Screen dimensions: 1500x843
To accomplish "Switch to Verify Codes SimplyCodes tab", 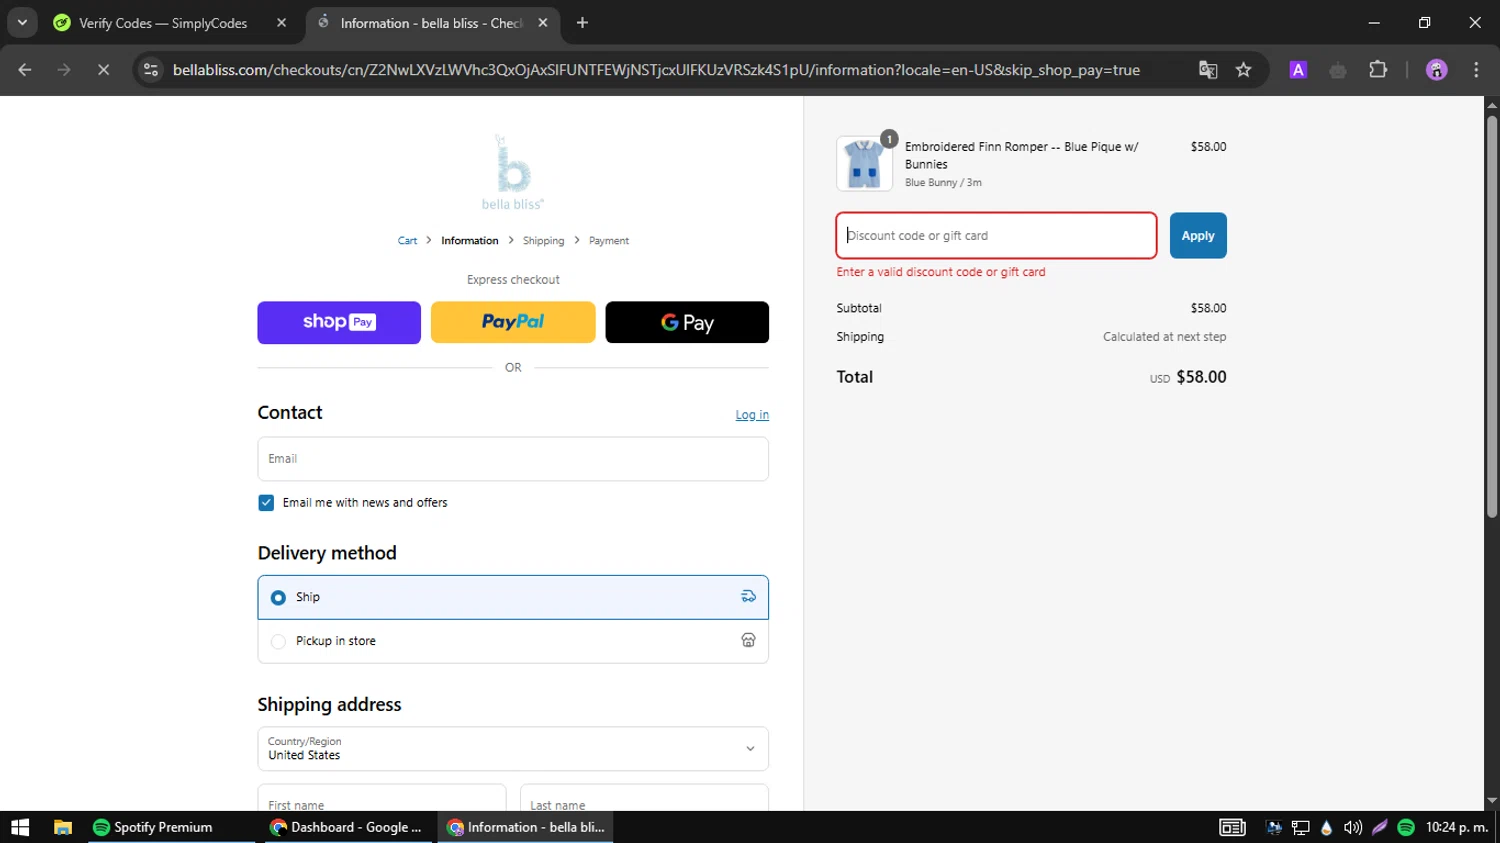I will (163, 23).
